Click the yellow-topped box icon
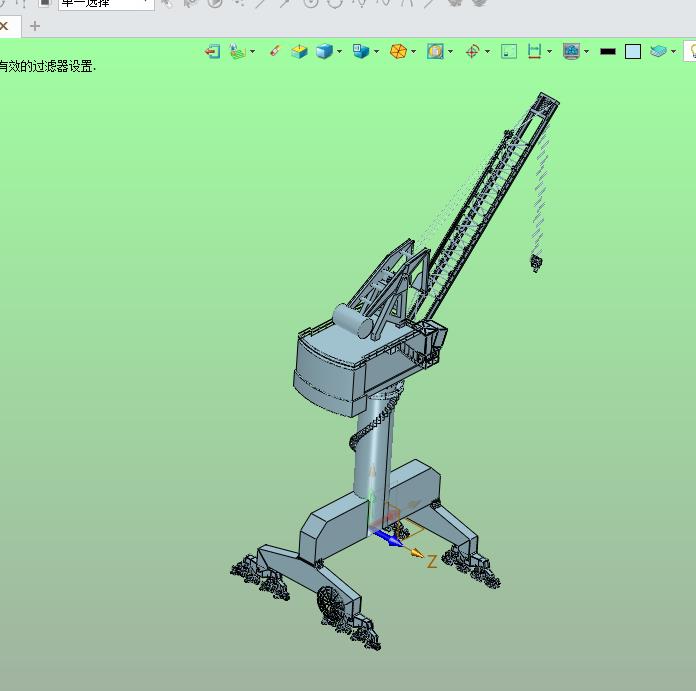Screen dimensions: 696x691 (299, 51)
